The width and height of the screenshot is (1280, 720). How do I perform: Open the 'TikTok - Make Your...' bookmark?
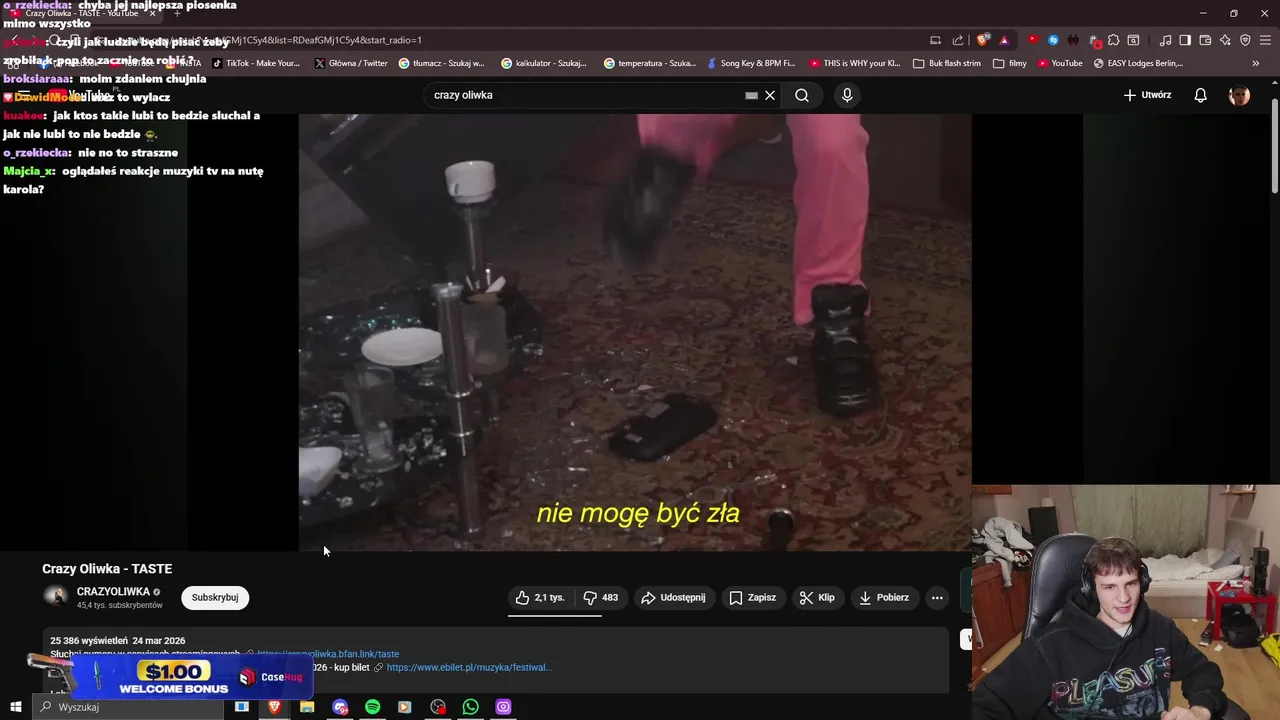[255, 63]
